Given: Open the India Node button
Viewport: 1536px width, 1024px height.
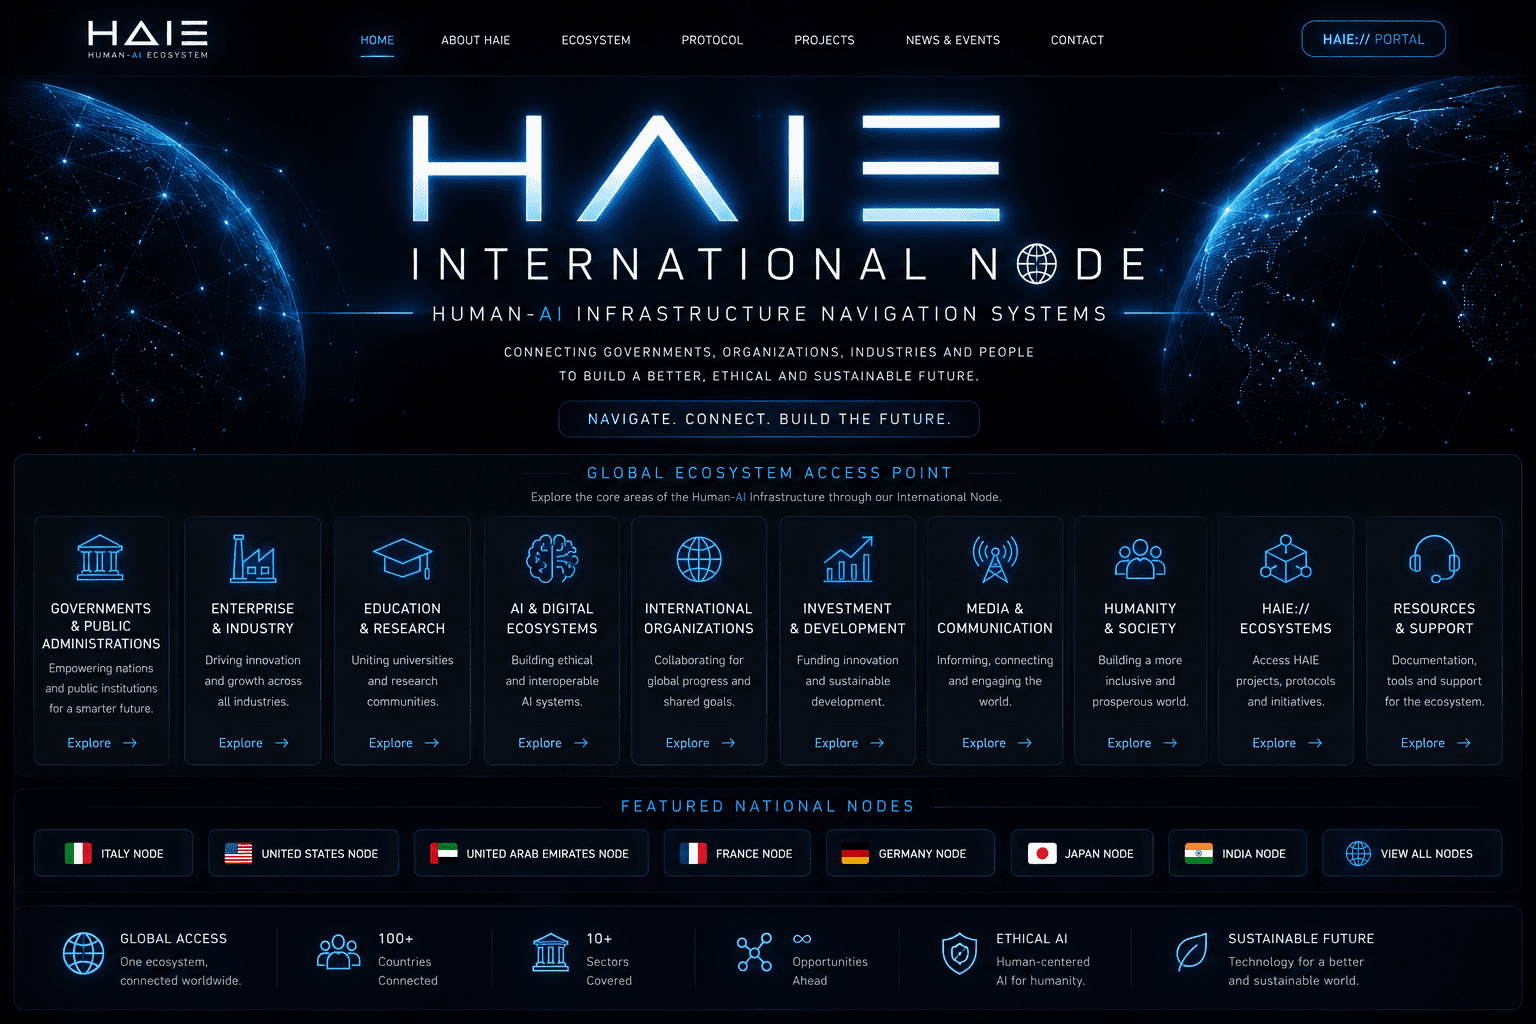Looking at the screenshot, I should pos(1238,853).
